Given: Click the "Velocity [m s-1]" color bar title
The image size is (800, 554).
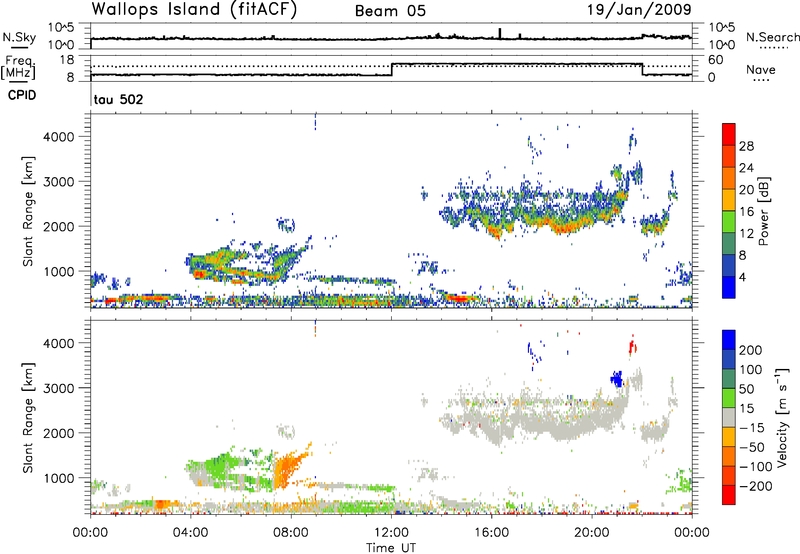Looking at the screenshot, I should tap(782, 417).
